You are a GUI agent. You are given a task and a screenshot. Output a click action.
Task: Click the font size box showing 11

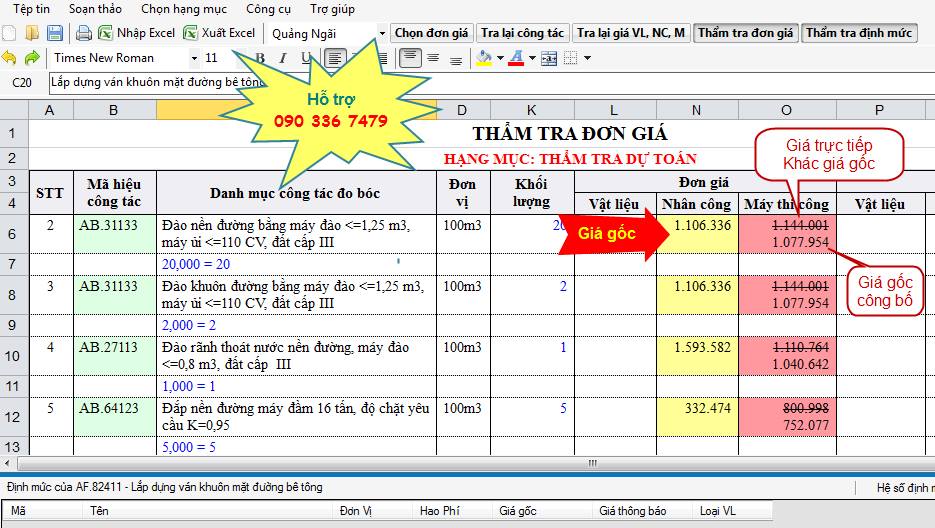click(x=215, y=58)
